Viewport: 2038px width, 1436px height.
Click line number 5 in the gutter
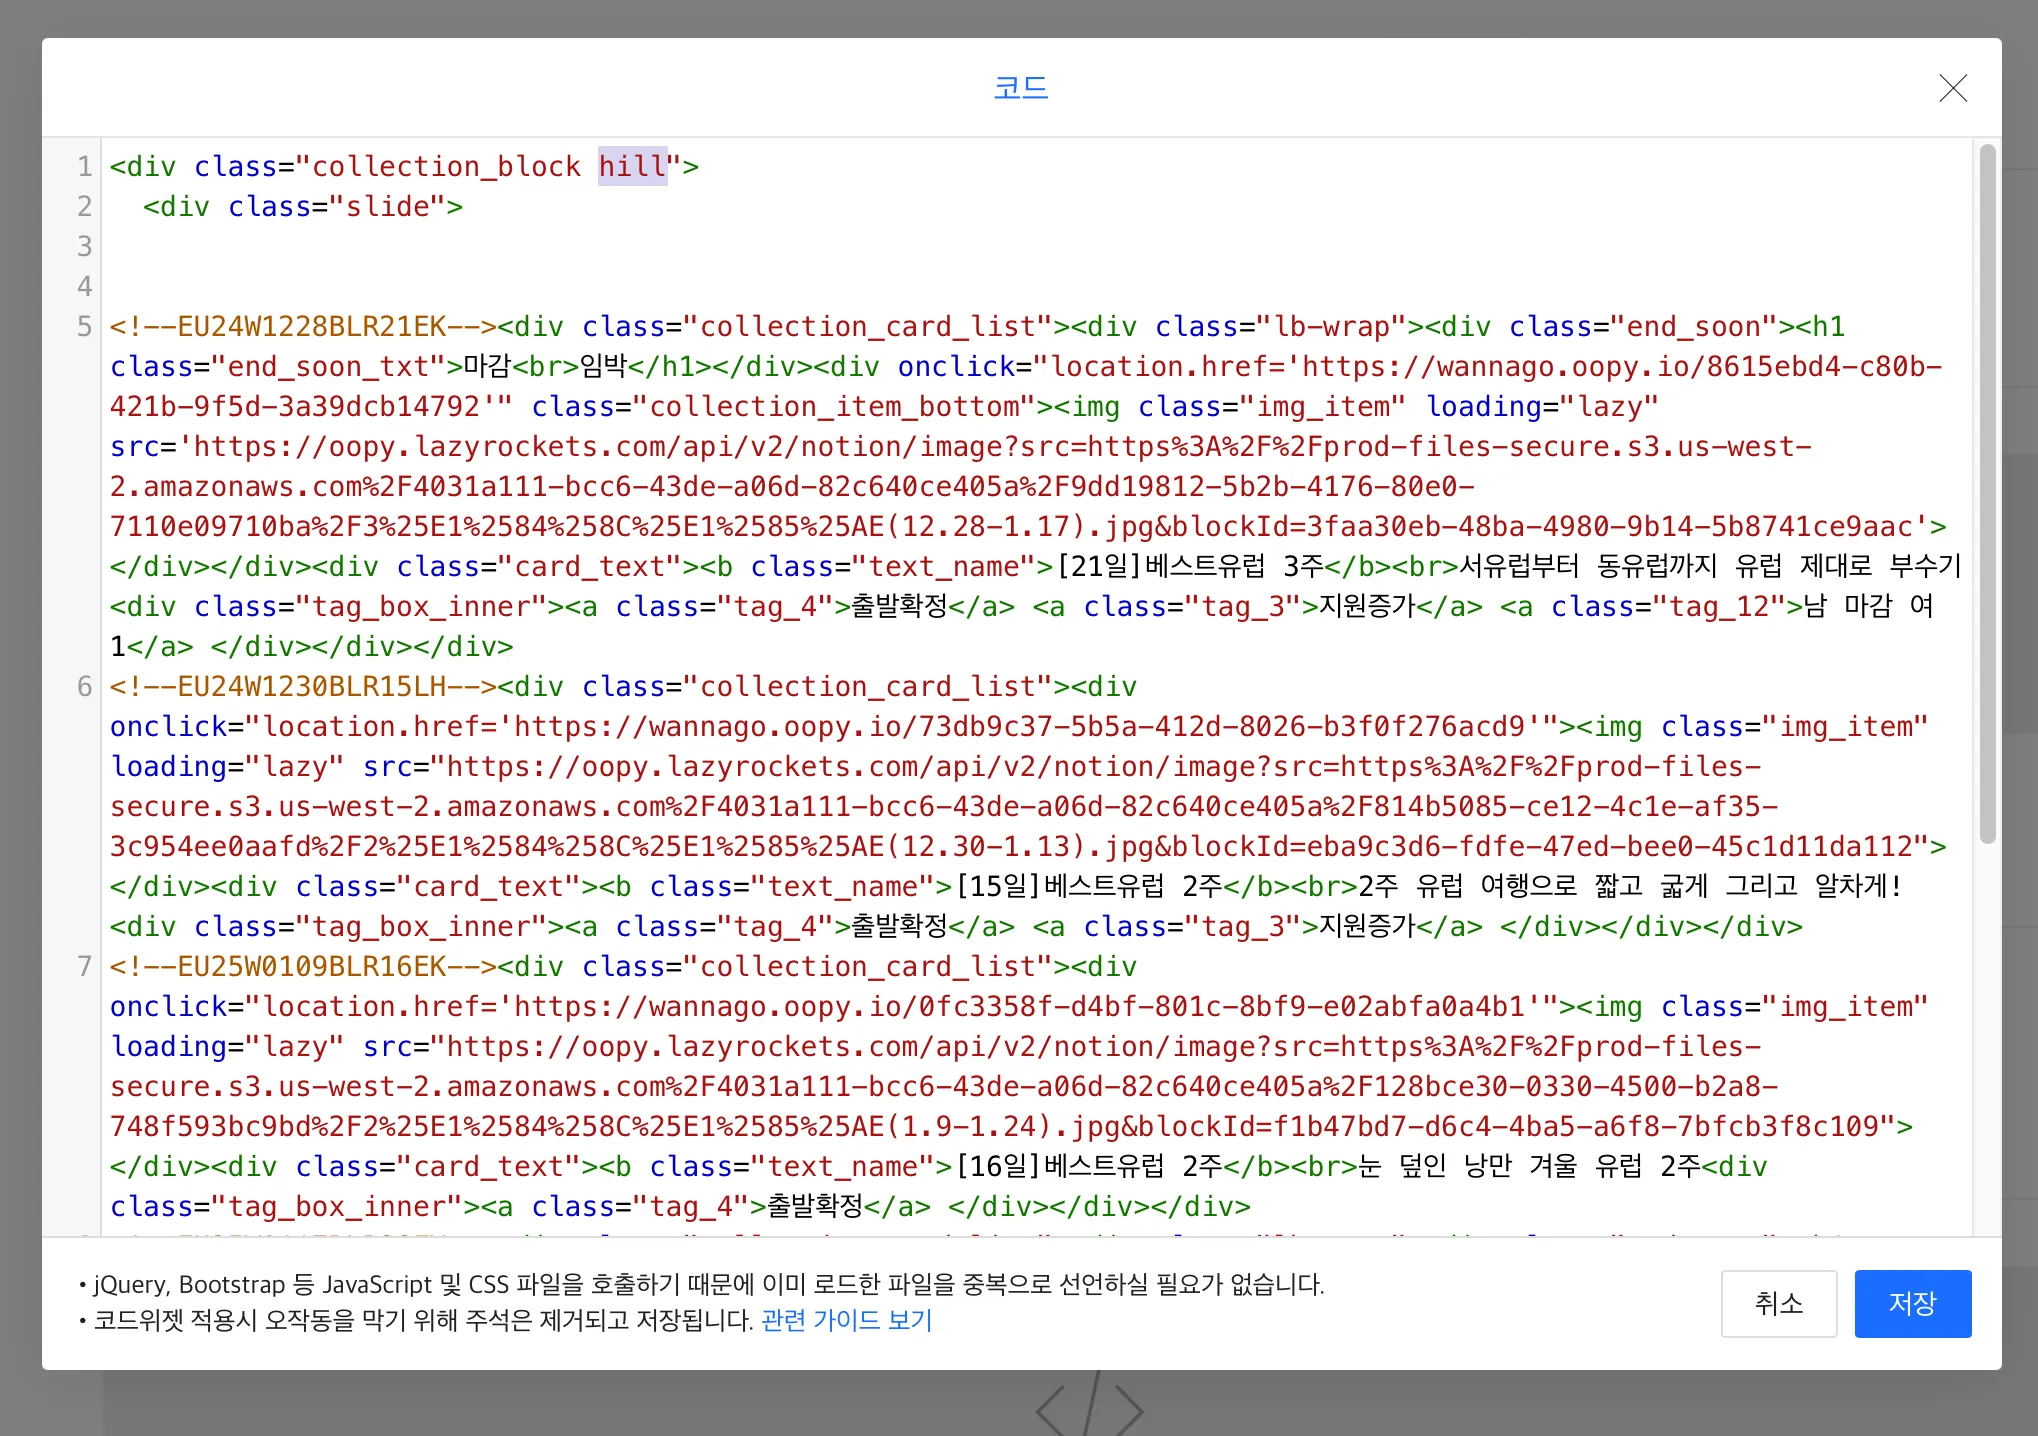(x=84, y=326)
